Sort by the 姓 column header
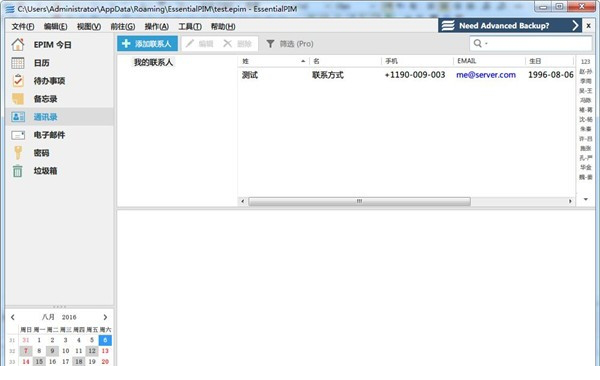The width and height of the screenshot is (600, 380). 273,61
